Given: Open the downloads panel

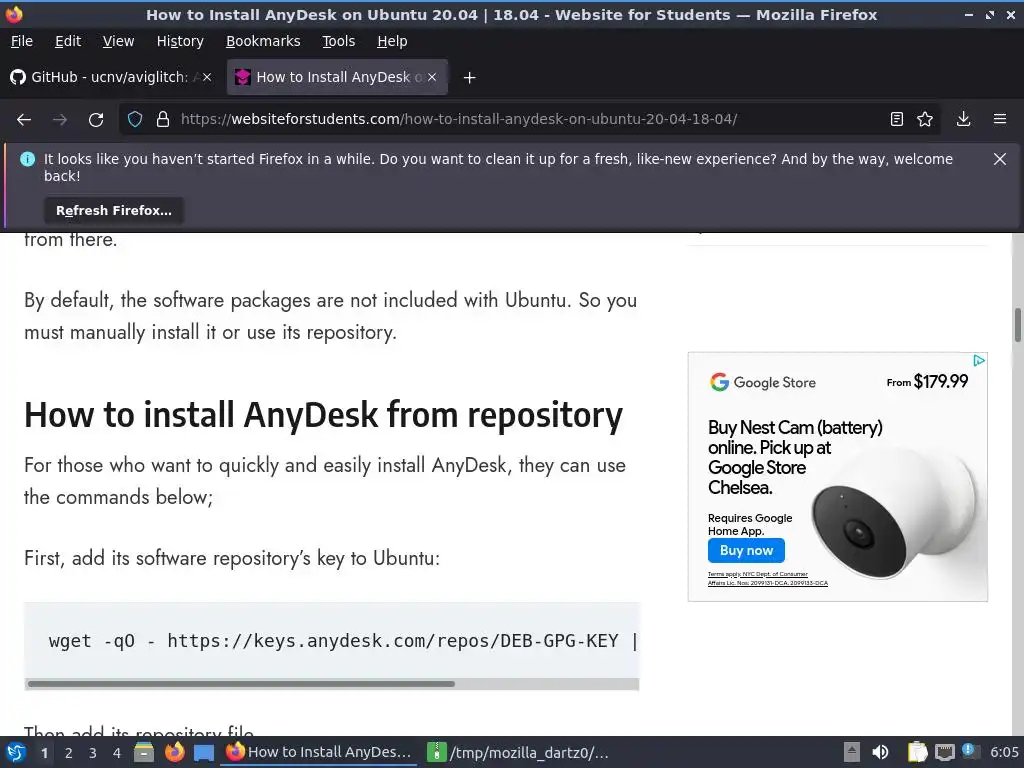Looking at the screenshot, I should (x=963, y=119).
